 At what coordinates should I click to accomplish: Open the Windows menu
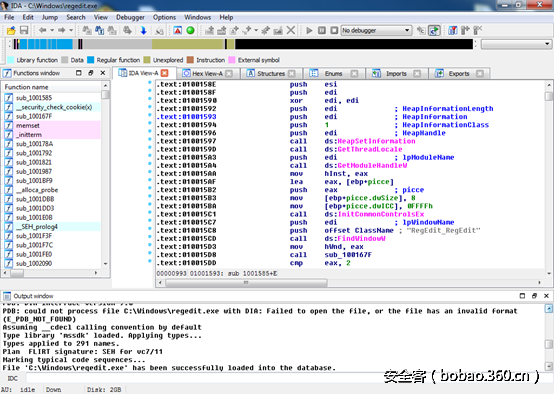[x=198, y=17]
